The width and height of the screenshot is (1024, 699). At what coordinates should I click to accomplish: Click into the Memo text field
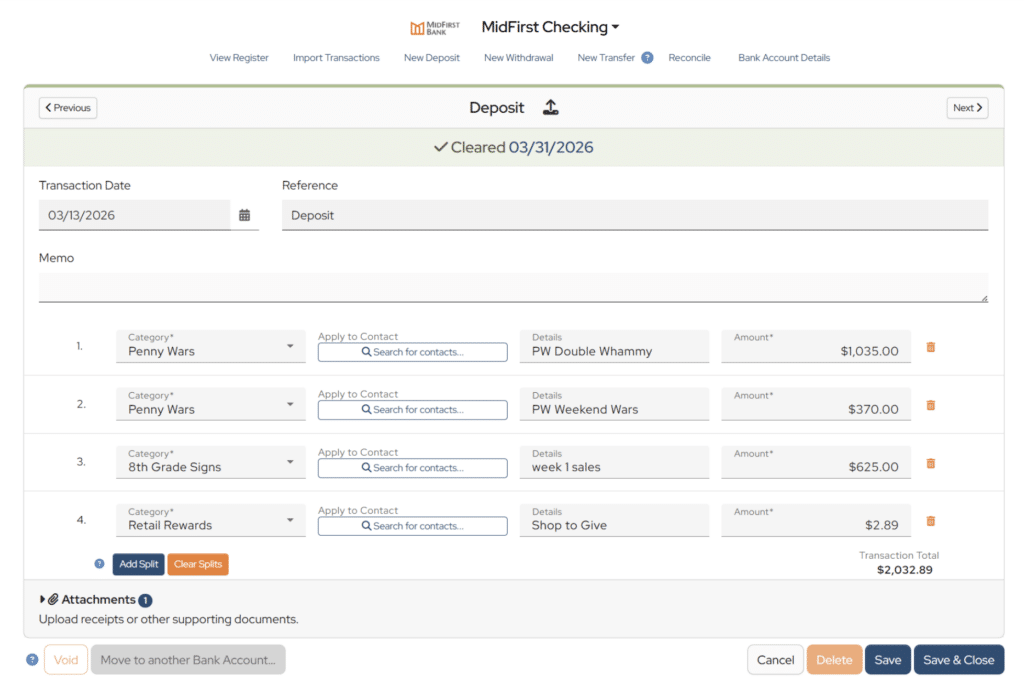tap(513, 287)
